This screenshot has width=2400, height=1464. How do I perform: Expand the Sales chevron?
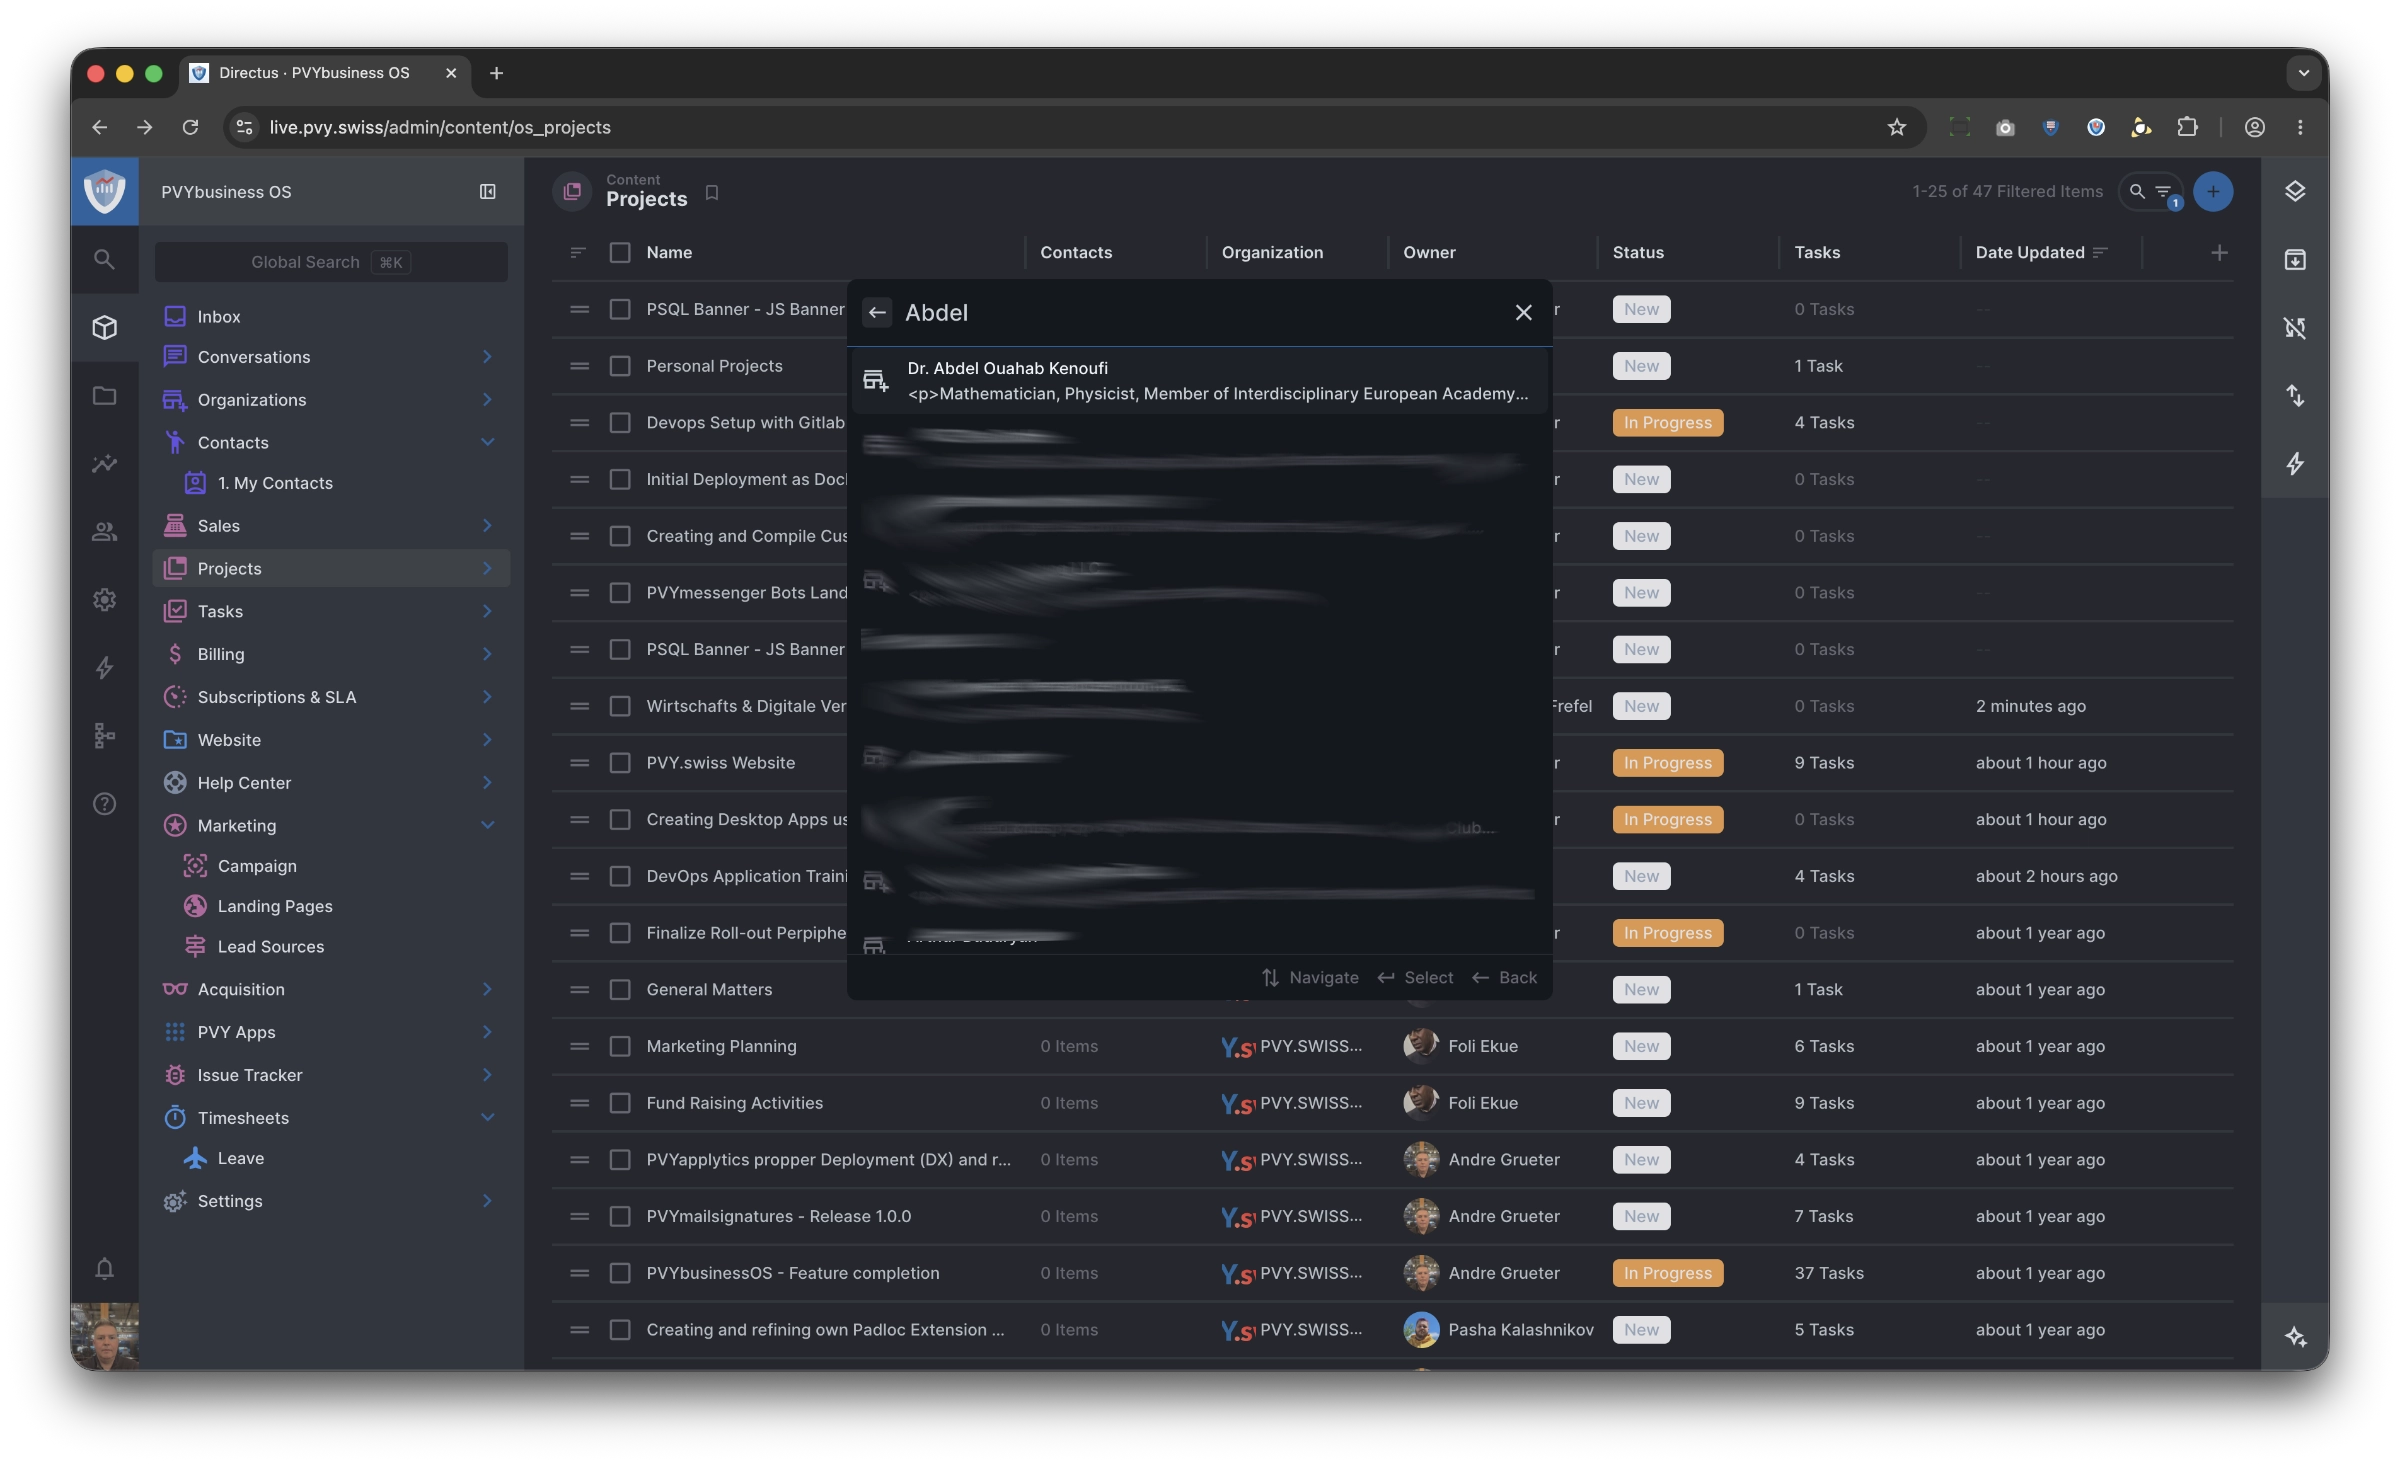[487, 526]
